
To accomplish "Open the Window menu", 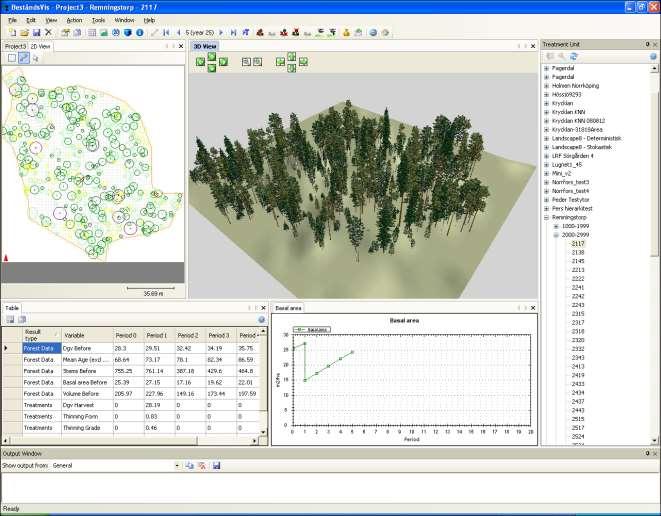I will pos(124,20).
